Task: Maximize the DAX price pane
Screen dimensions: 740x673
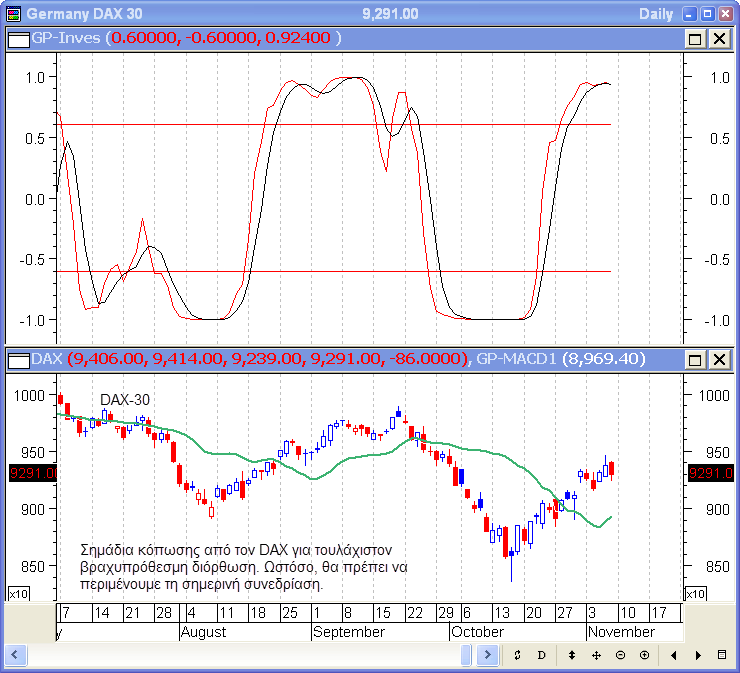Action: [x=696, y=358]
